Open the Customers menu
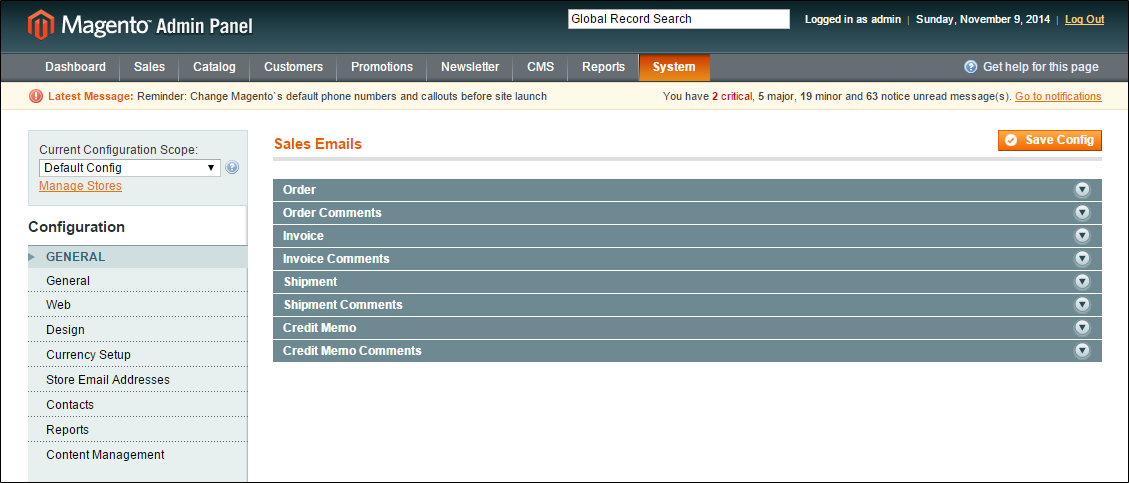The image size is (1129, 483). tap(293, 67)
